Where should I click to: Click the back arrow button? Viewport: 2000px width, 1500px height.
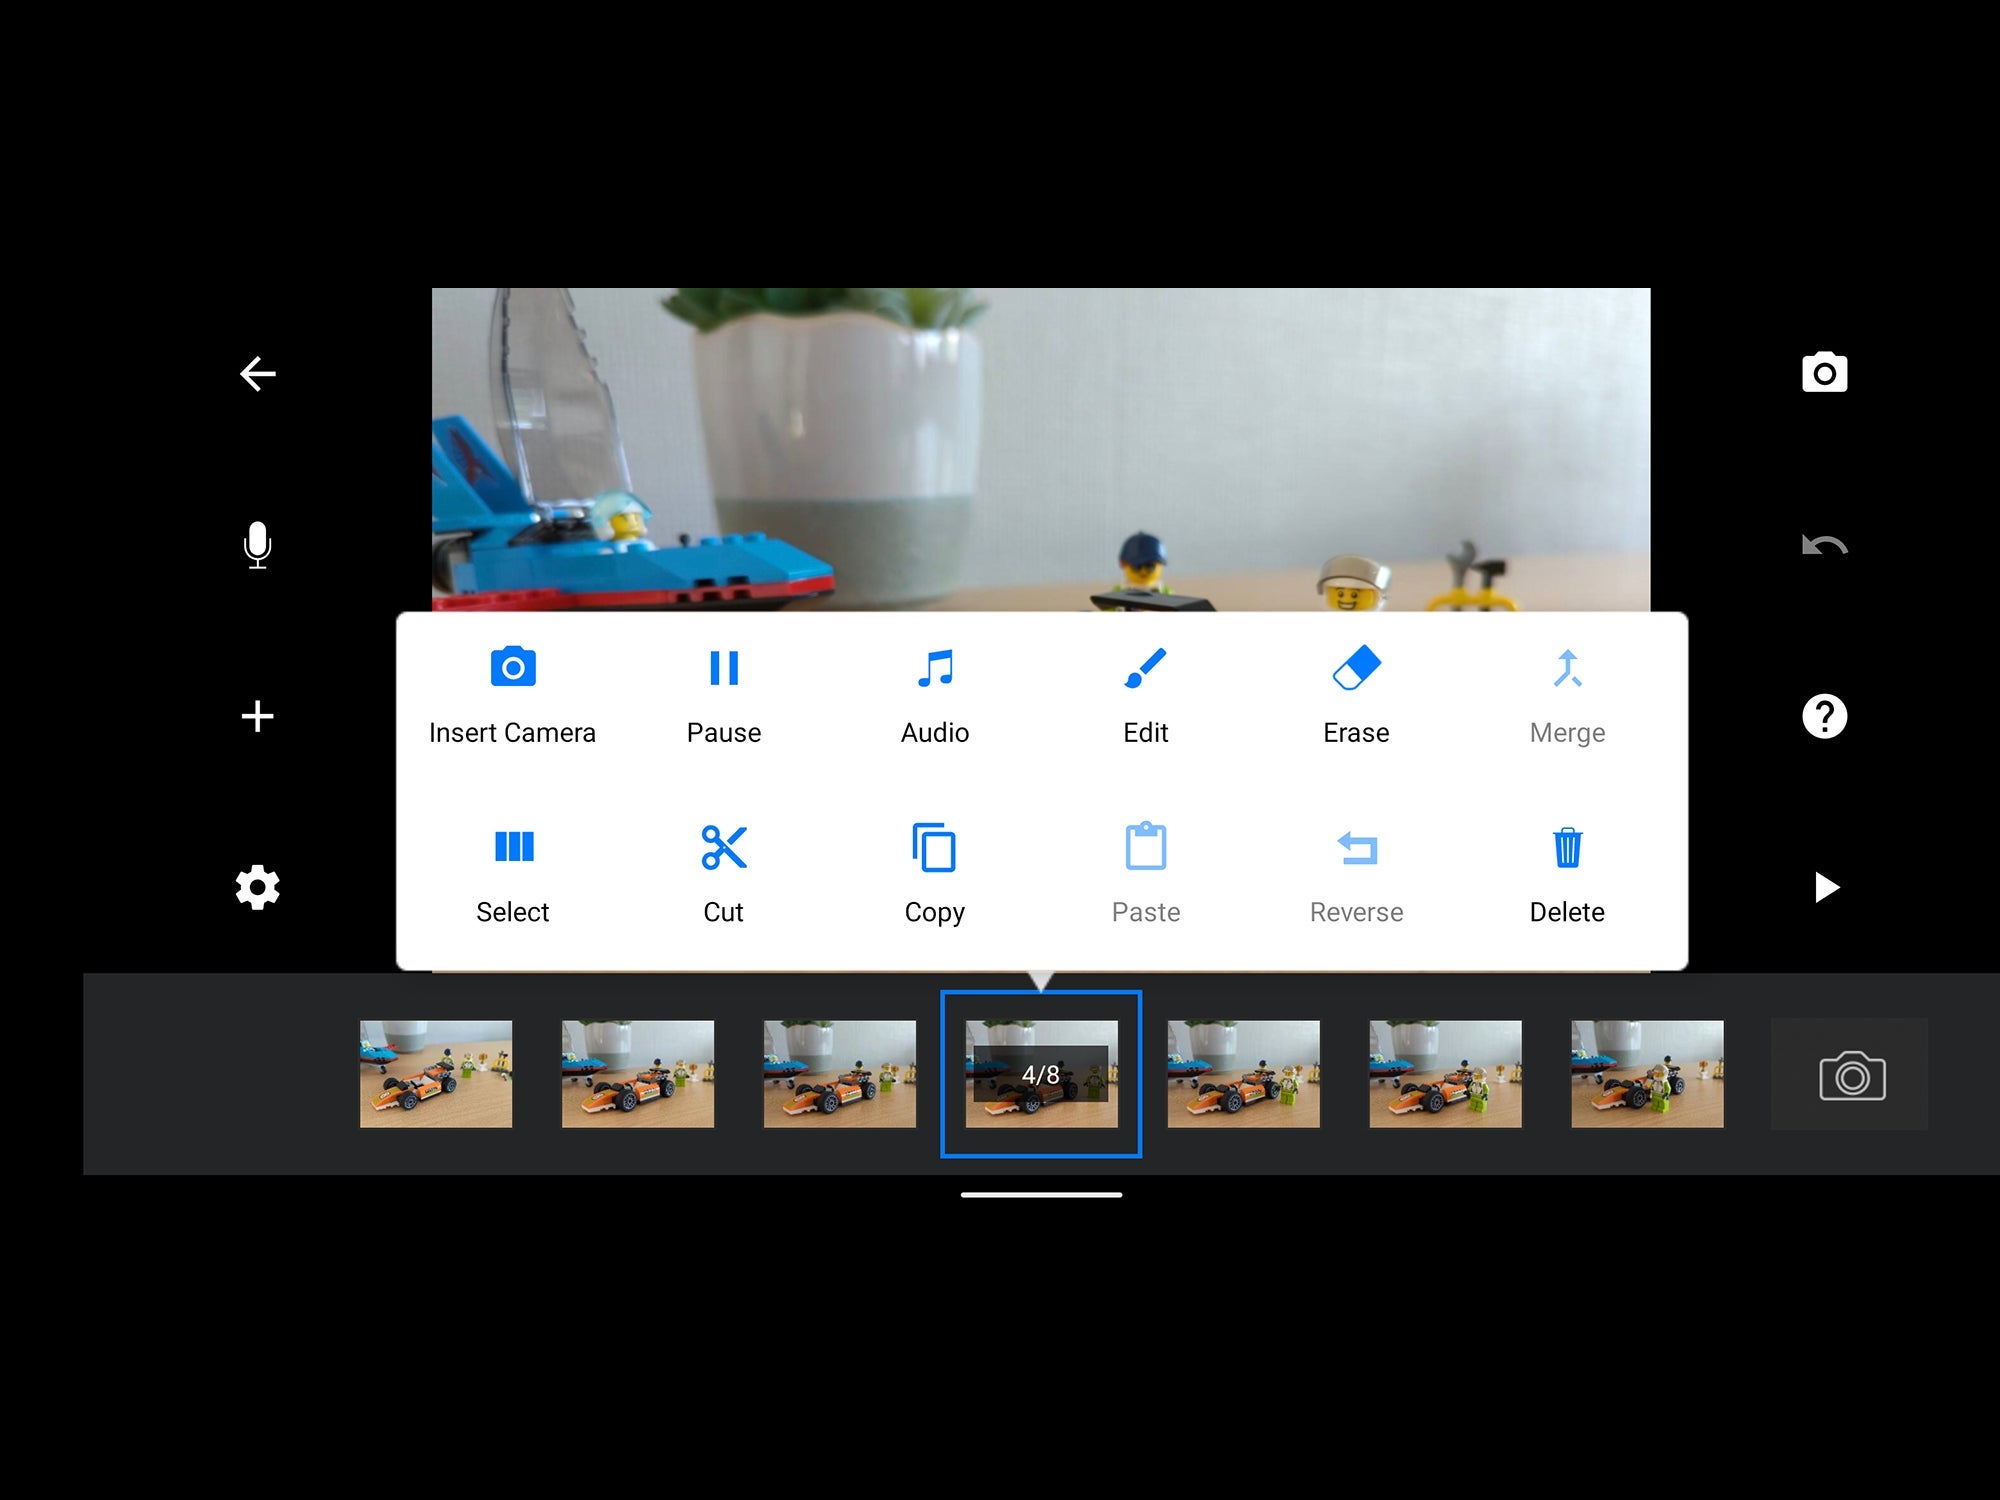(x=257, y=373)
